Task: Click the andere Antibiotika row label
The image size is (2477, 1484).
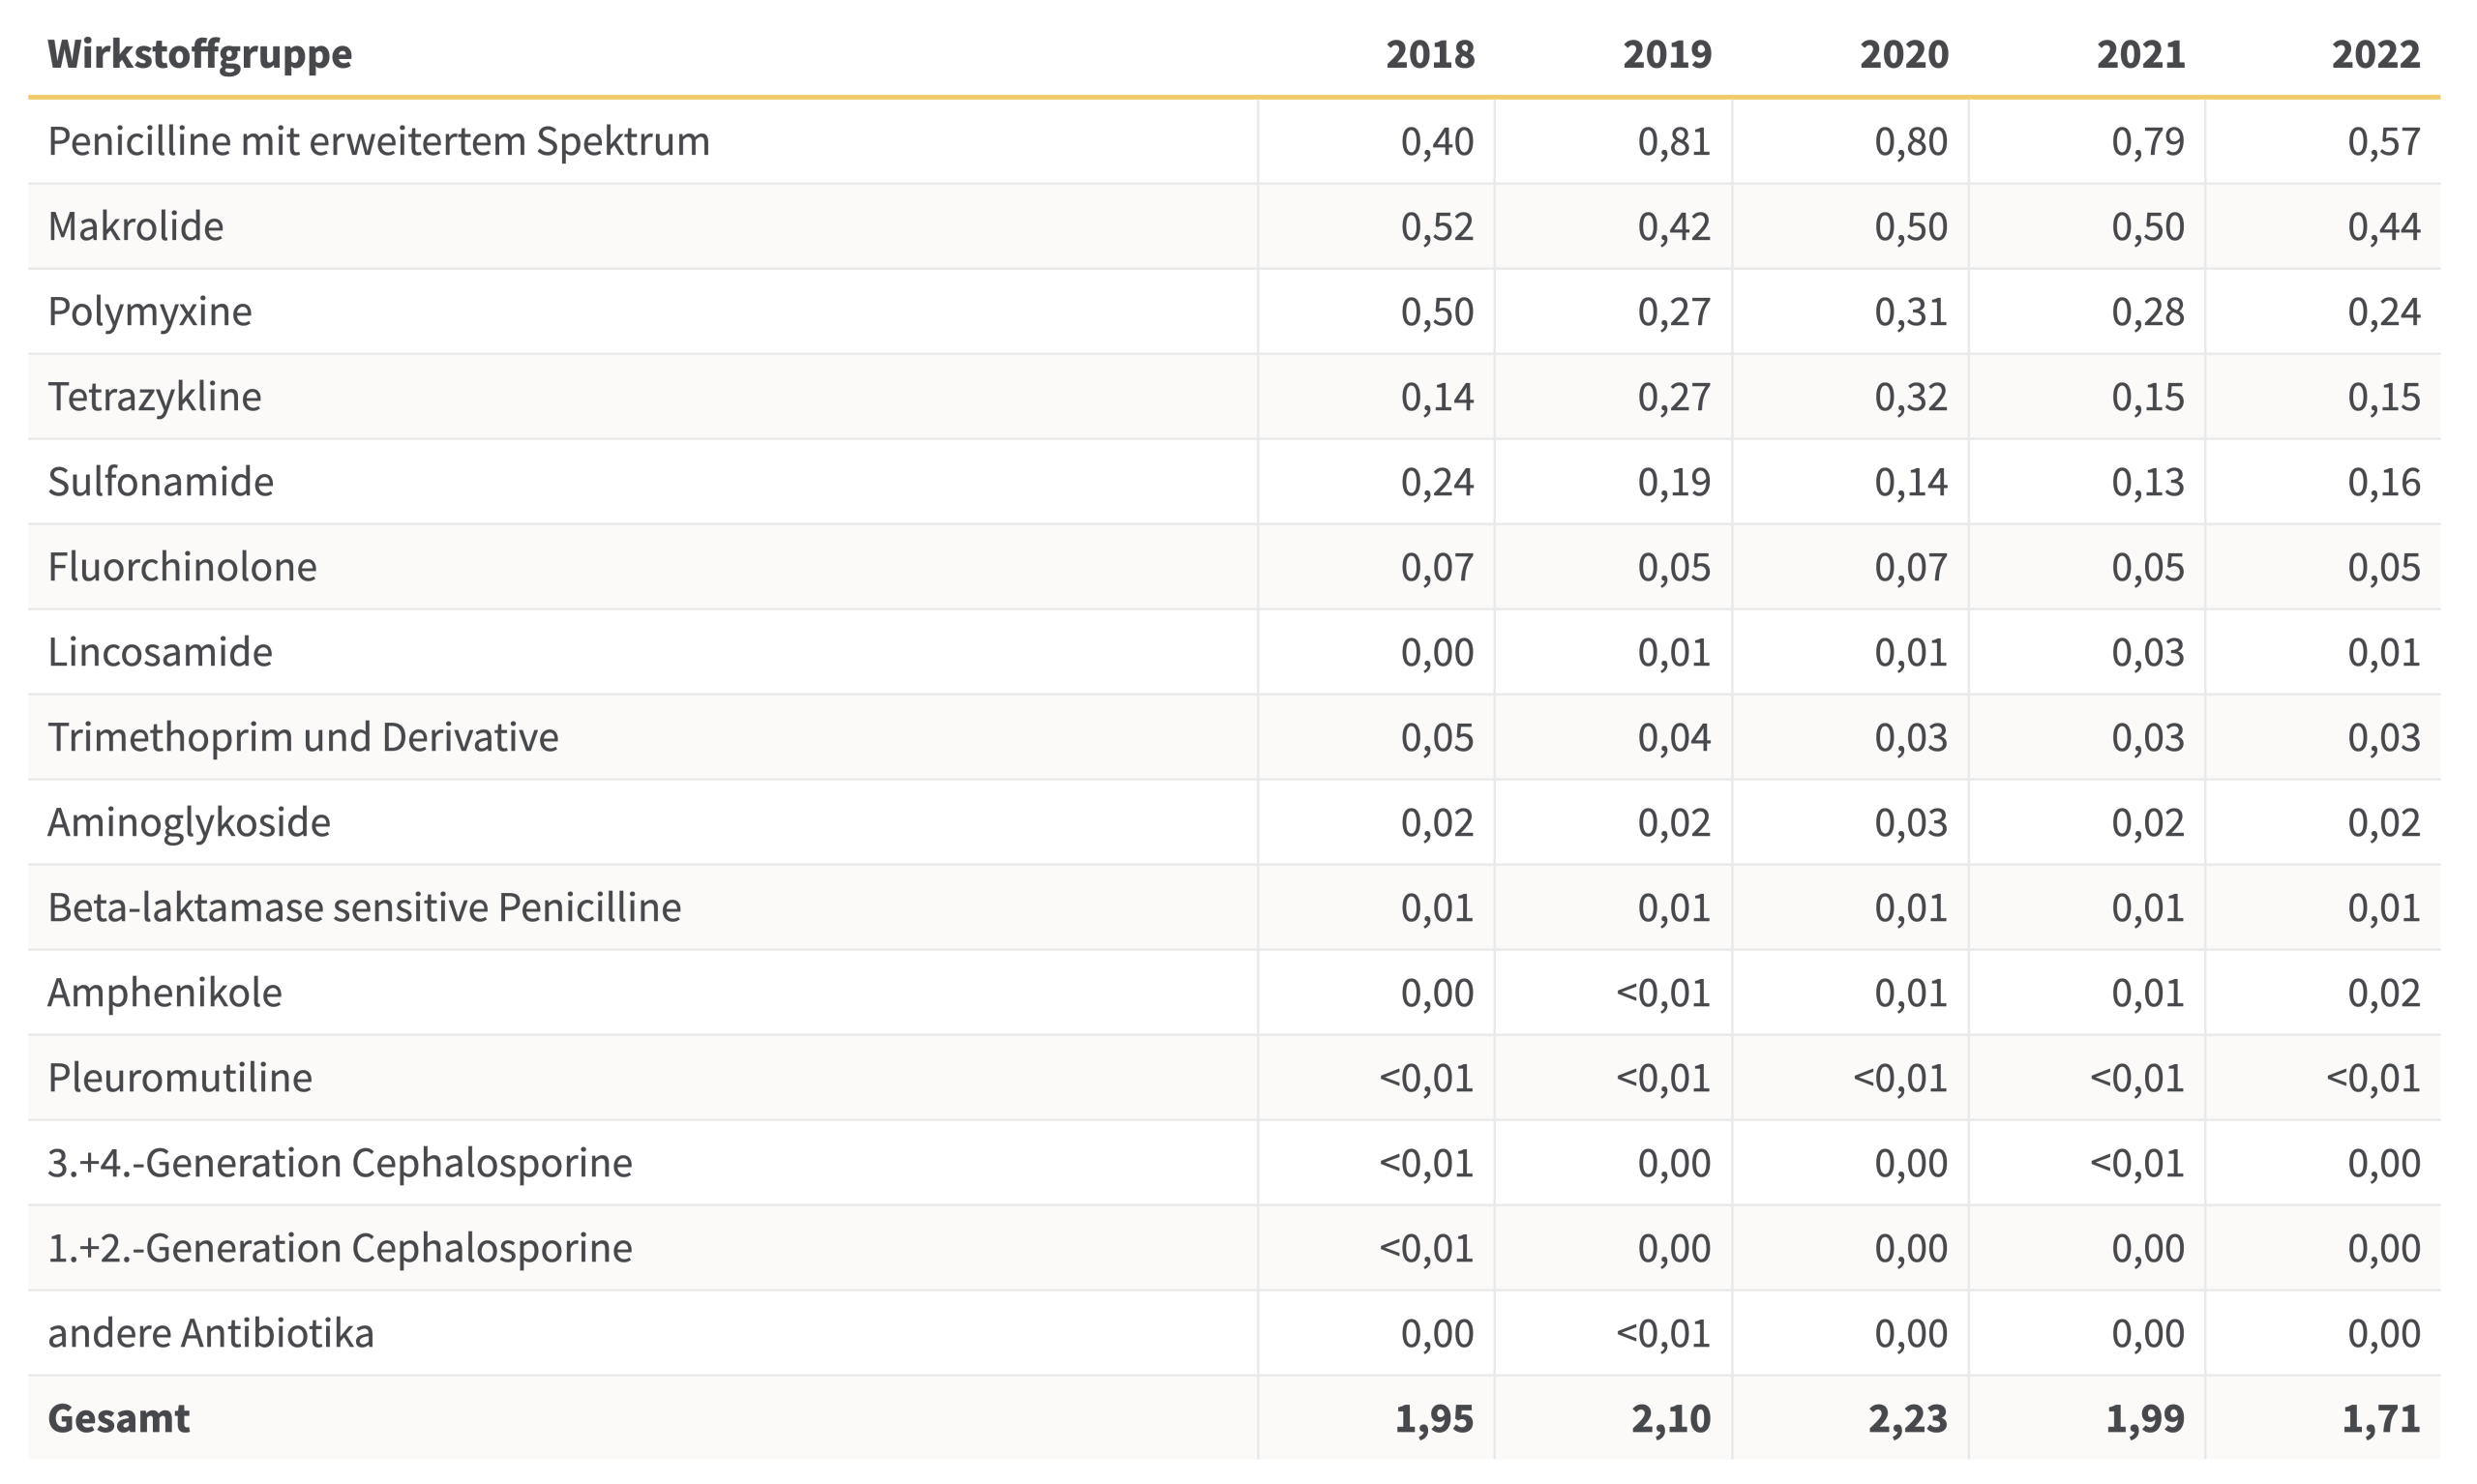Action: pos(211,1333)
